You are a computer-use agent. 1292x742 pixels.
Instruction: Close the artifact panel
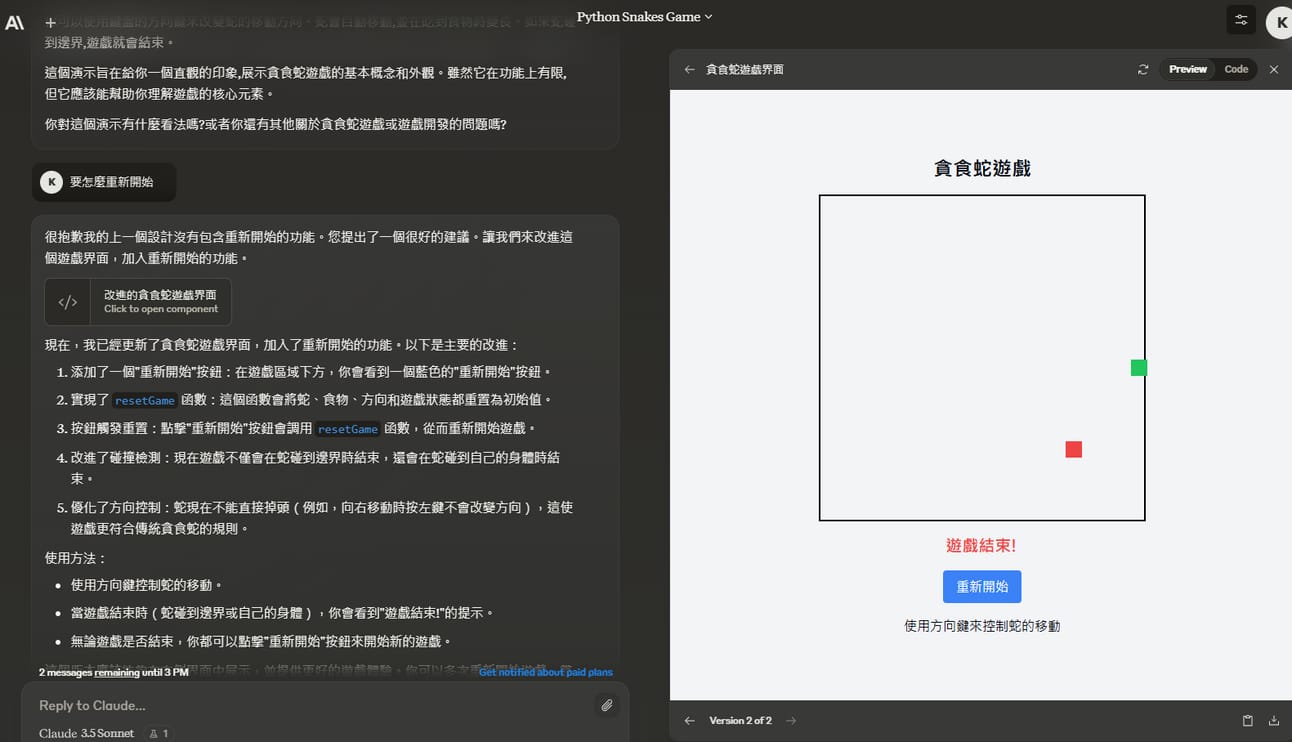click(1273, 70)
